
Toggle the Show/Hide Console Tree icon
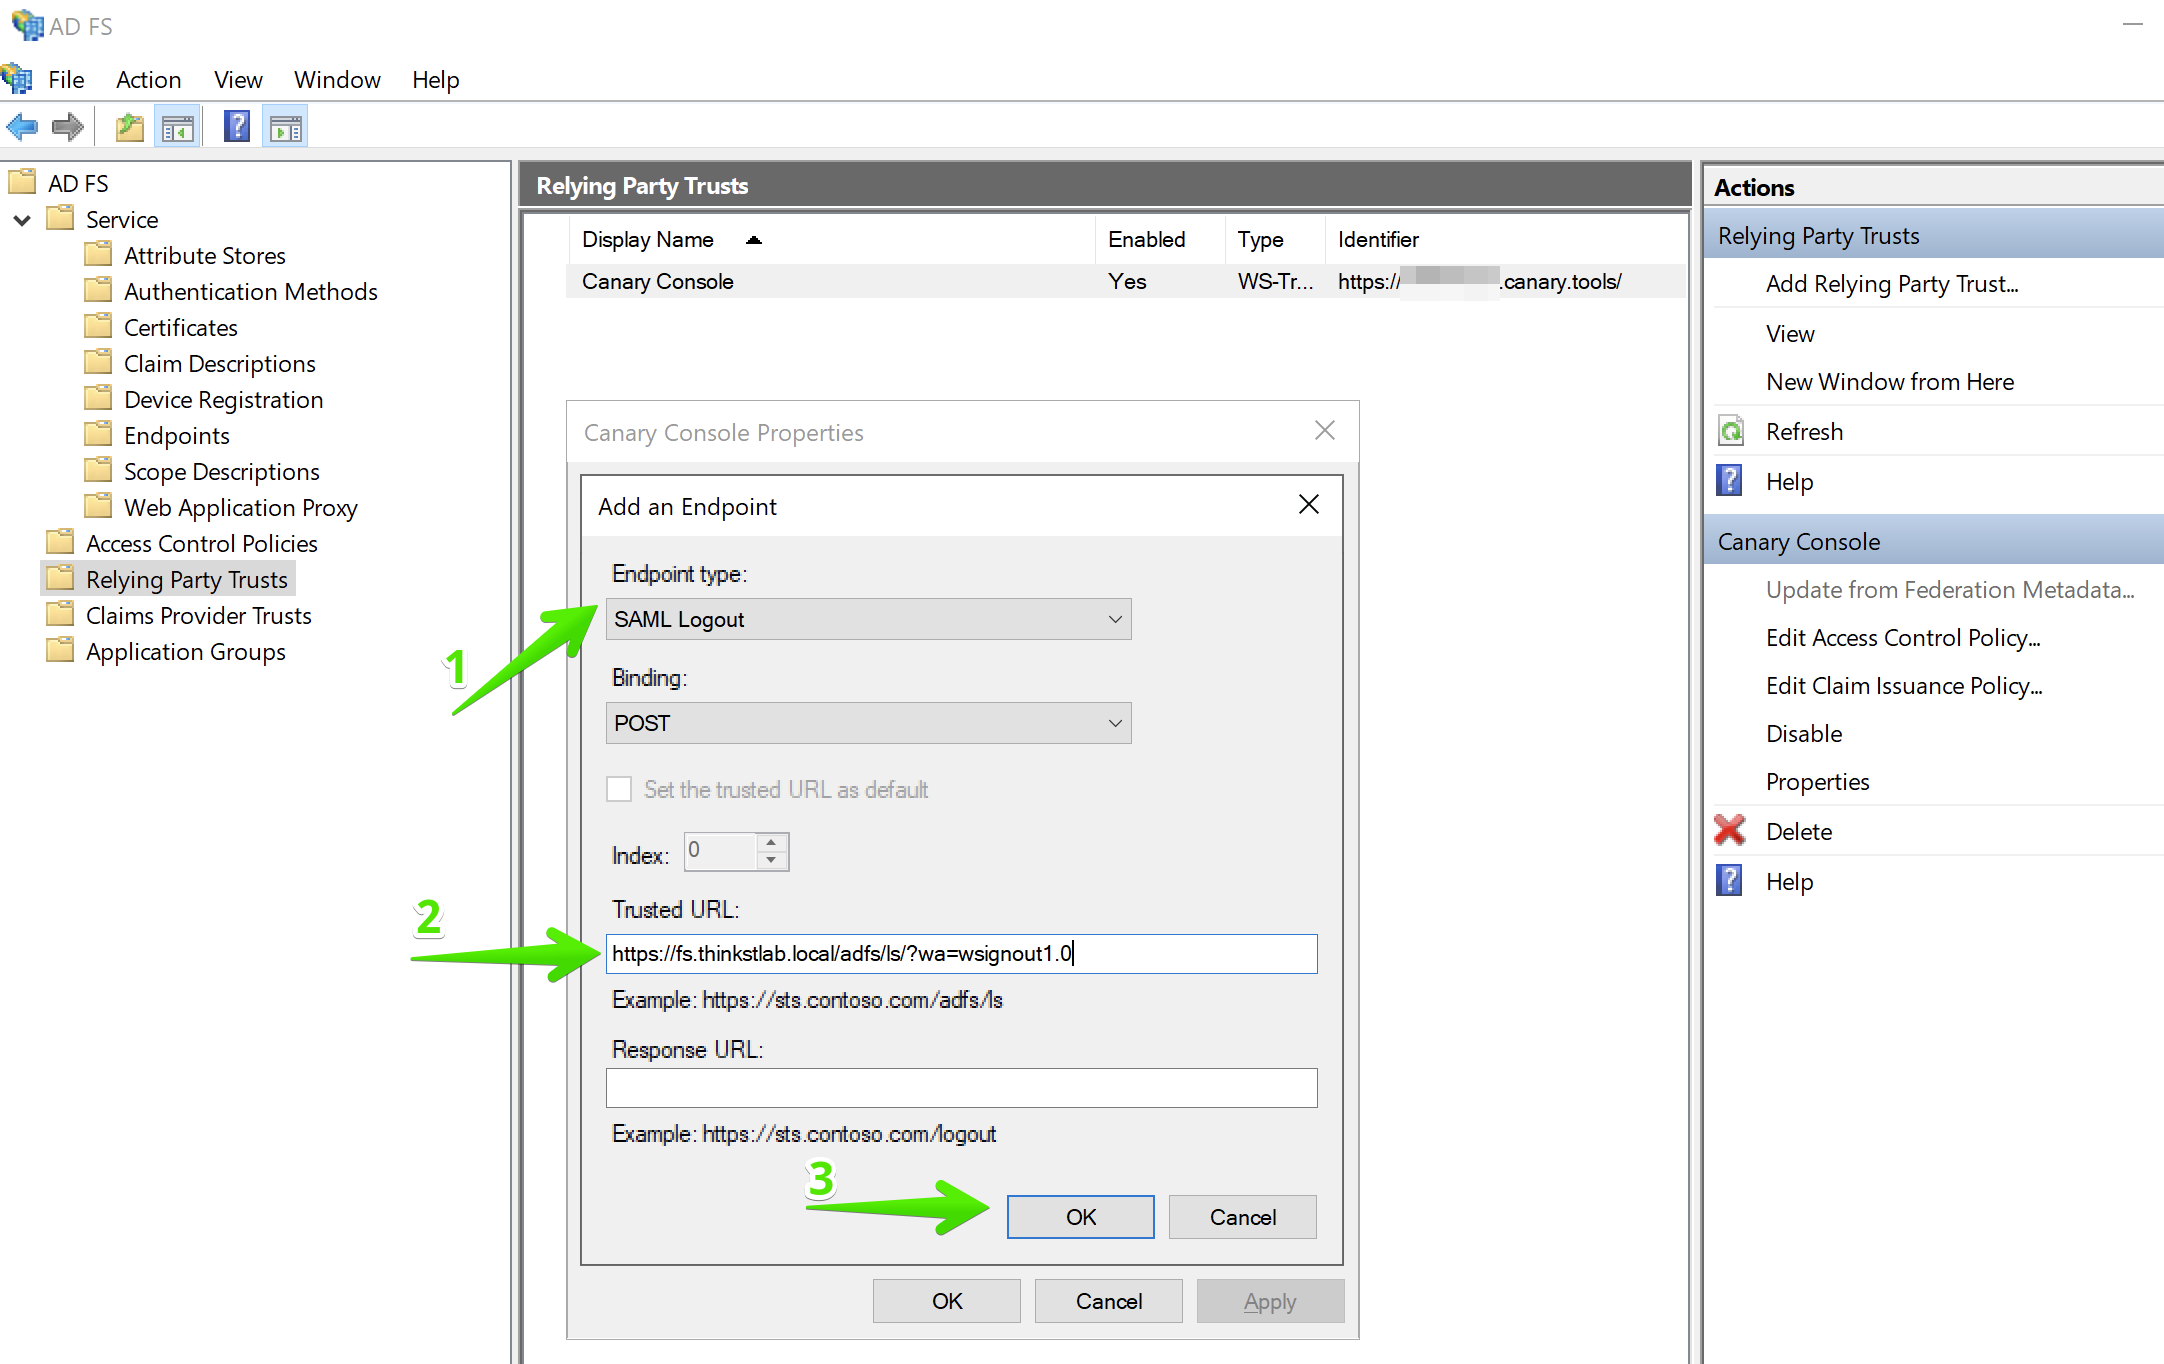click(178, 127)
